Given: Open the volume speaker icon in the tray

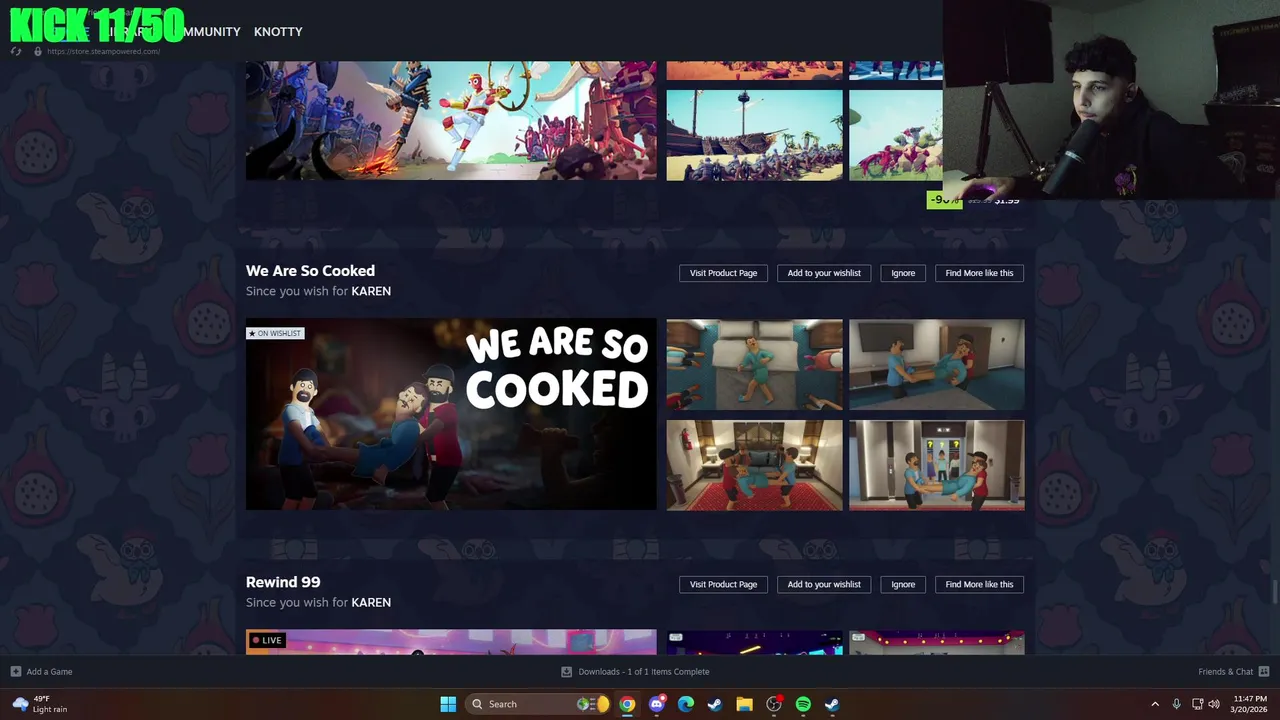Looking at the screenshot, I should (1214, 704).
